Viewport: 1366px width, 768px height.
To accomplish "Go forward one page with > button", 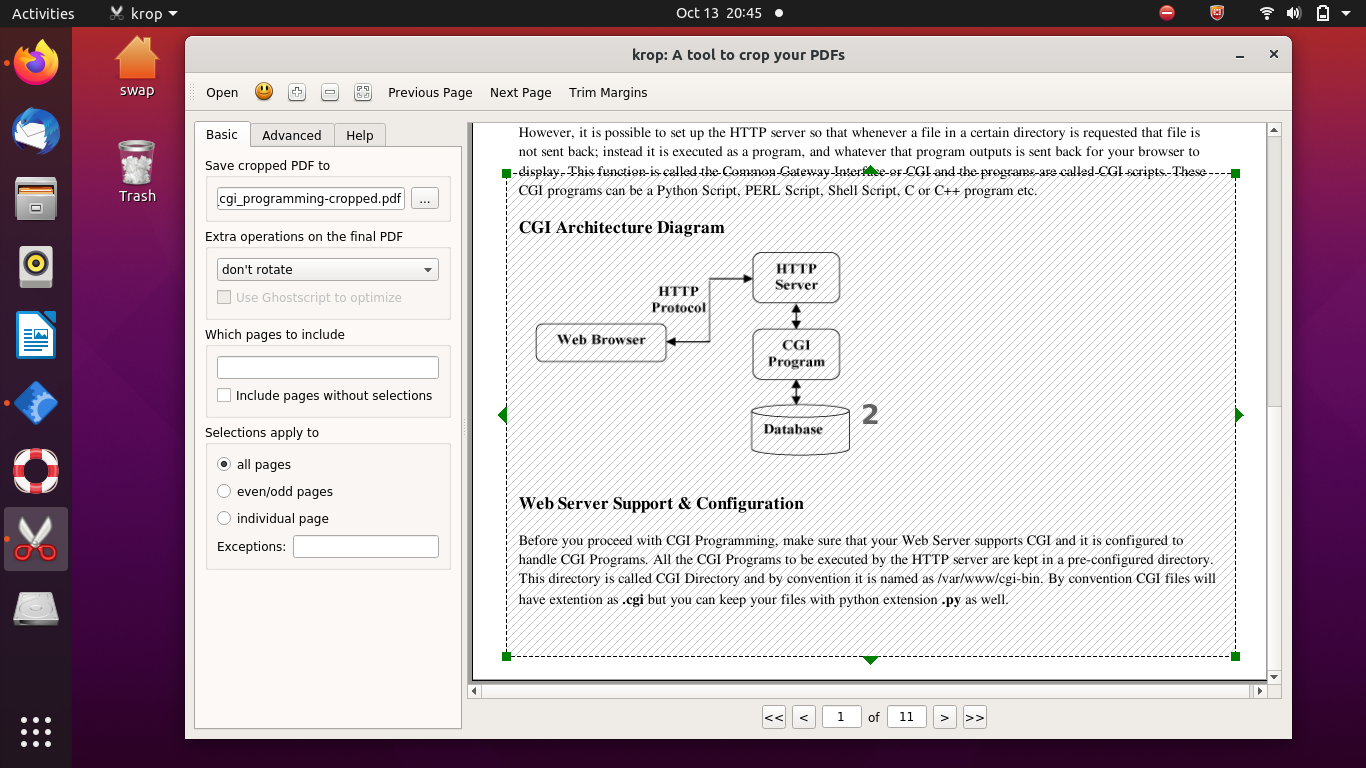I will [944, 717].
